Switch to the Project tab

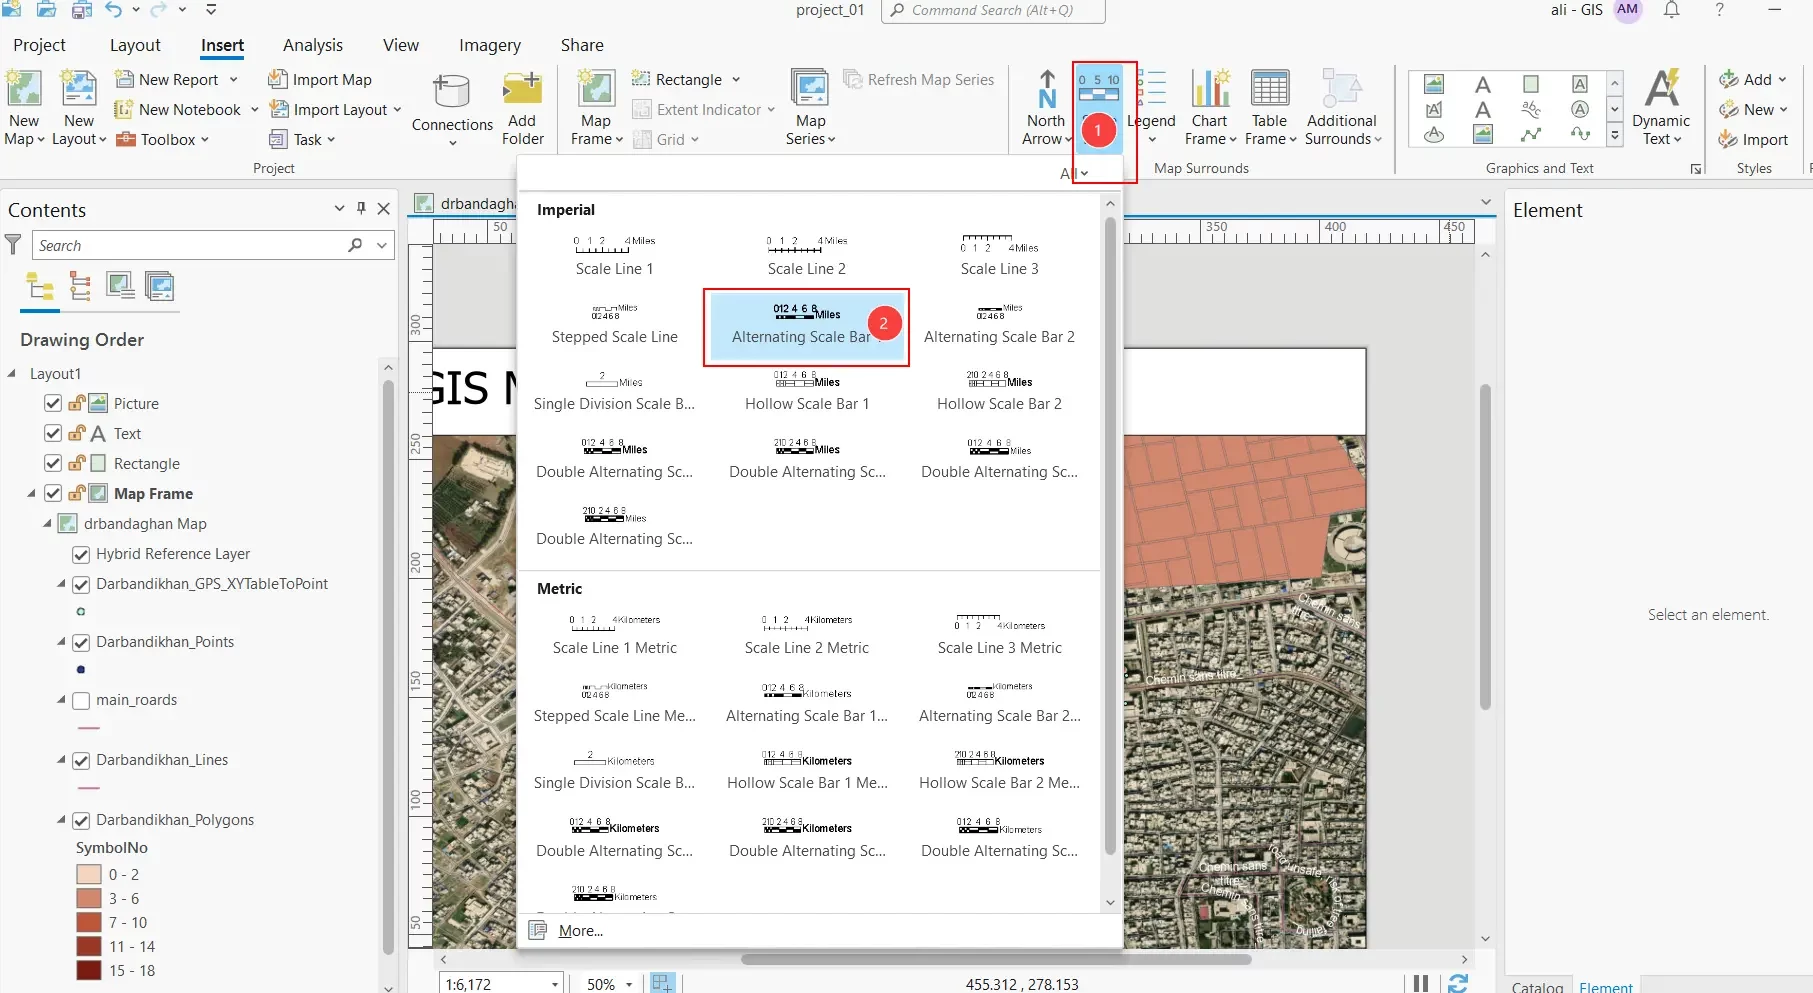39,45
